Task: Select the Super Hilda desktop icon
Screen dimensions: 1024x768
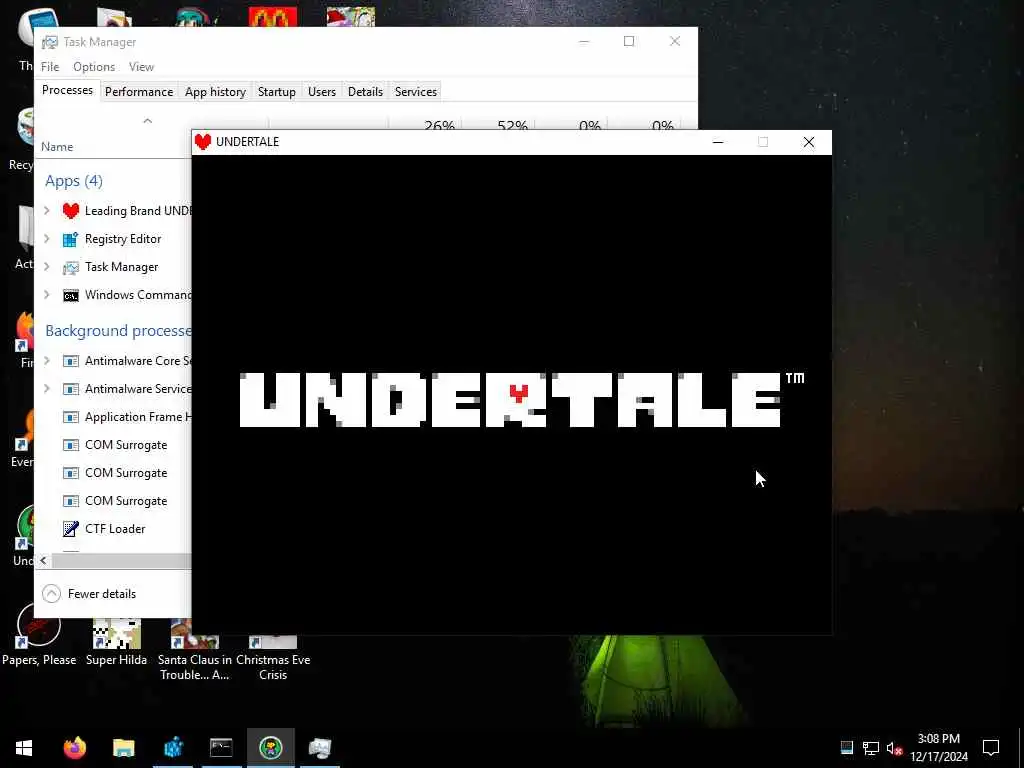Action: click(x=116, y=643)
